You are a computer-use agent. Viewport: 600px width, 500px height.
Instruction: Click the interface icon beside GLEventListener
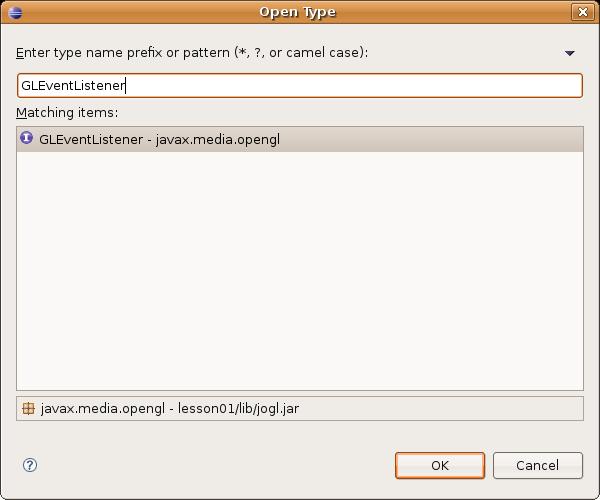26,138
